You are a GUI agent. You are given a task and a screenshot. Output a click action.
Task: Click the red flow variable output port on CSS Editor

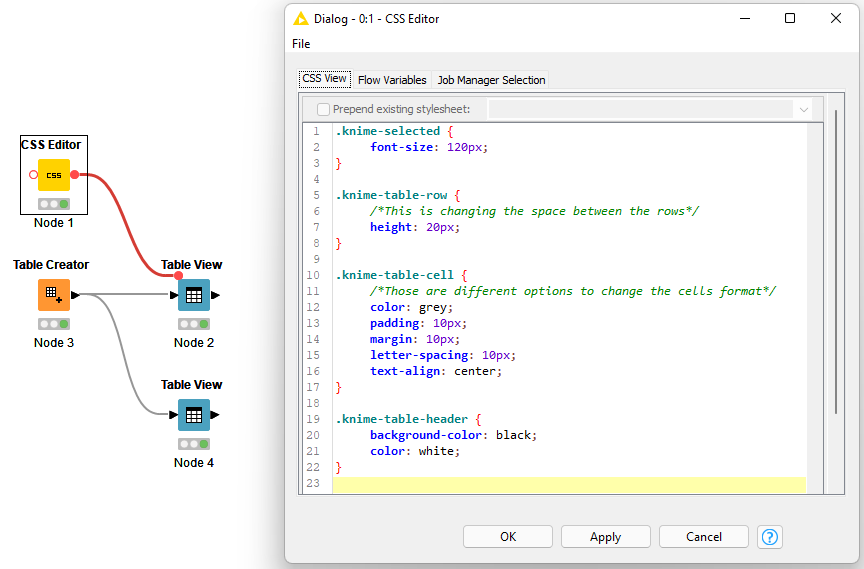75,175
